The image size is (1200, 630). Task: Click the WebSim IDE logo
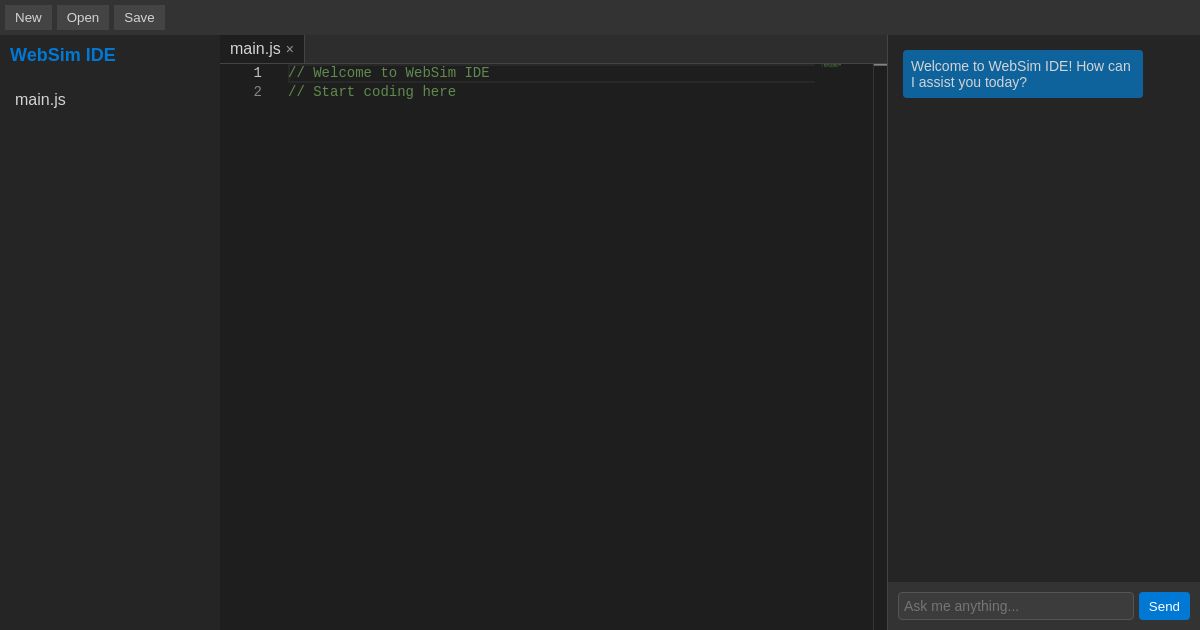pos(63,55)
